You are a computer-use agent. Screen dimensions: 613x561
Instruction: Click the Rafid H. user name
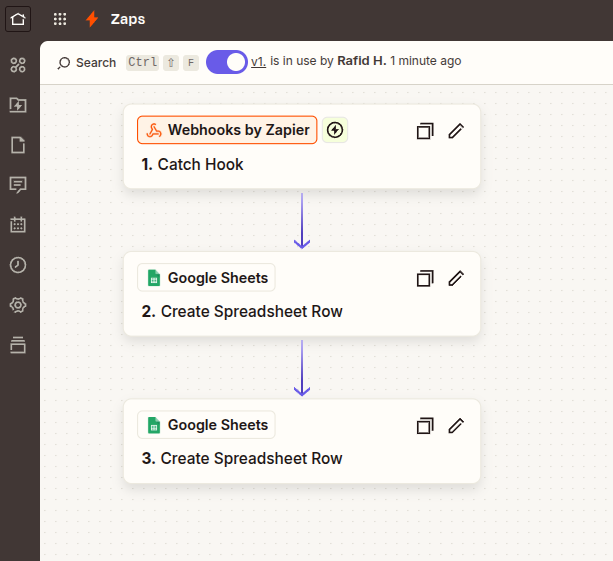(362, 61)
